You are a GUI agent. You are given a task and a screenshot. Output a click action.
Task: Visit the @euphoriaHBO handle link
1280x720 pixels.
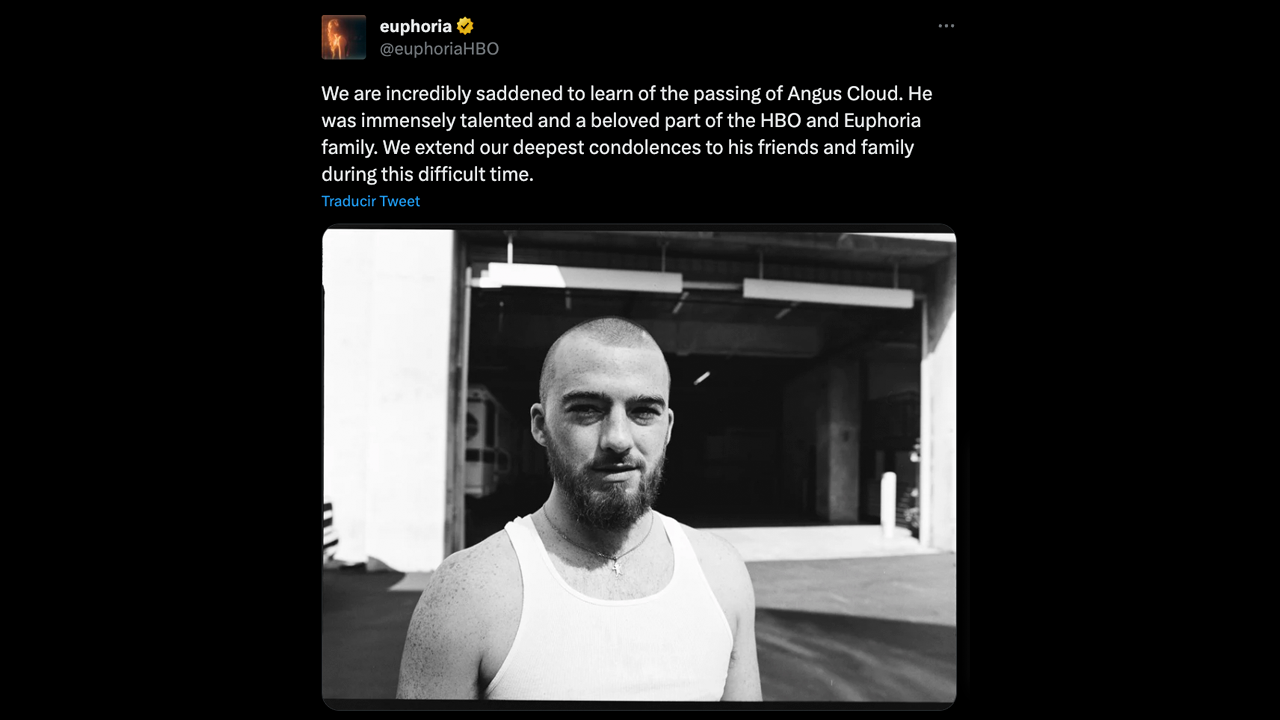(x=439, y=48)
